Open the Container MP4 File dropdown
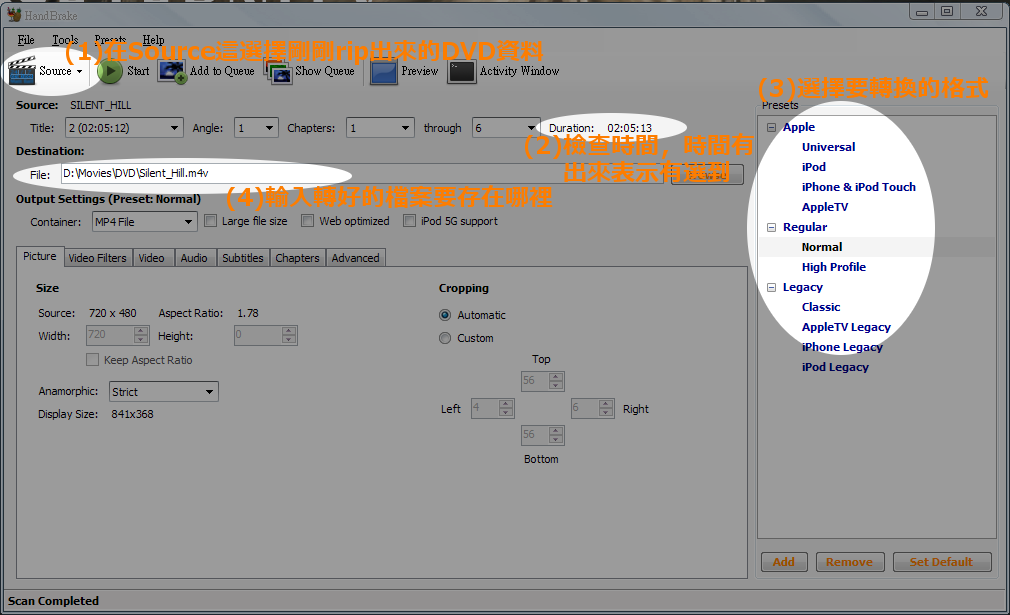The image size is (1010, 615). 144,222
